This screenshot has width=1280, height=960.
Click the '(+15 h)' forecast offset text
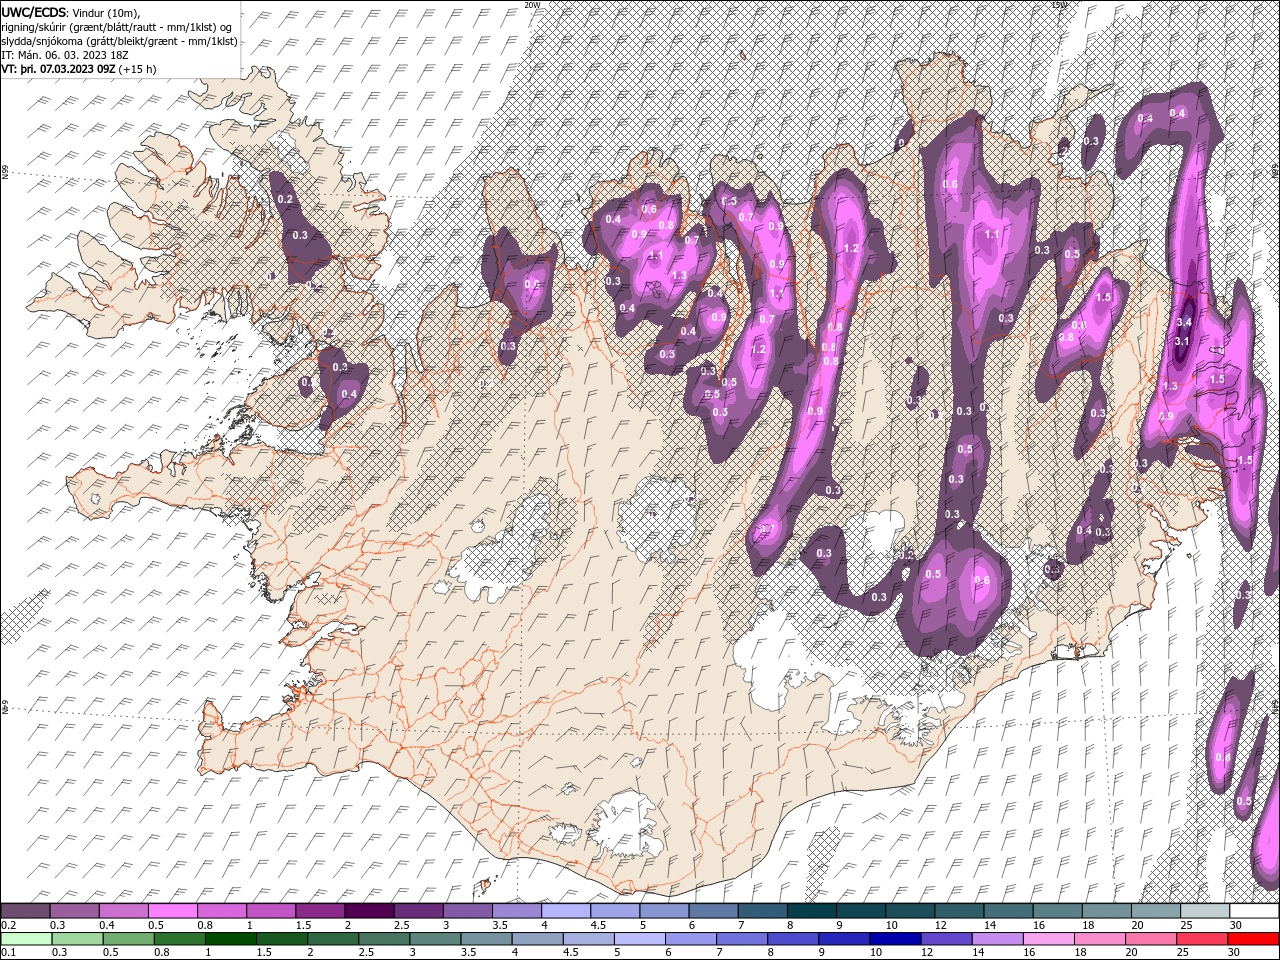click(137, 69)
